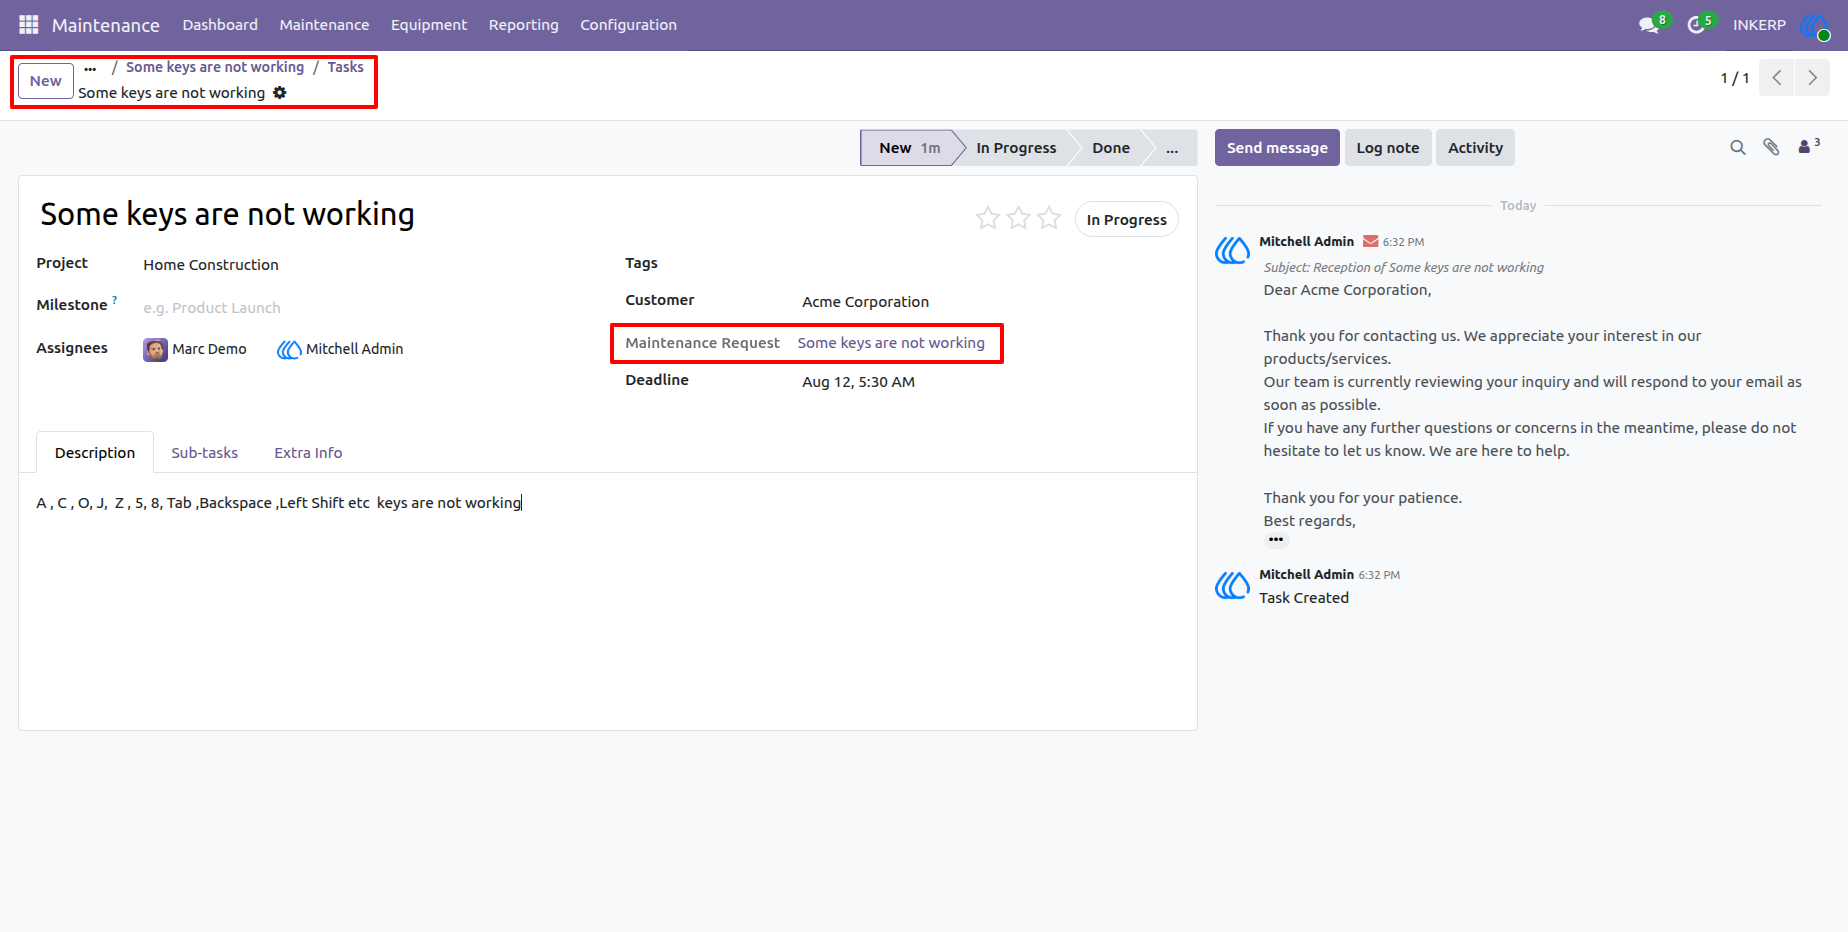Open the Configuration menu
Viewport: 1848px width, 932px height.
pyautogui.click(x=628, y=25)
